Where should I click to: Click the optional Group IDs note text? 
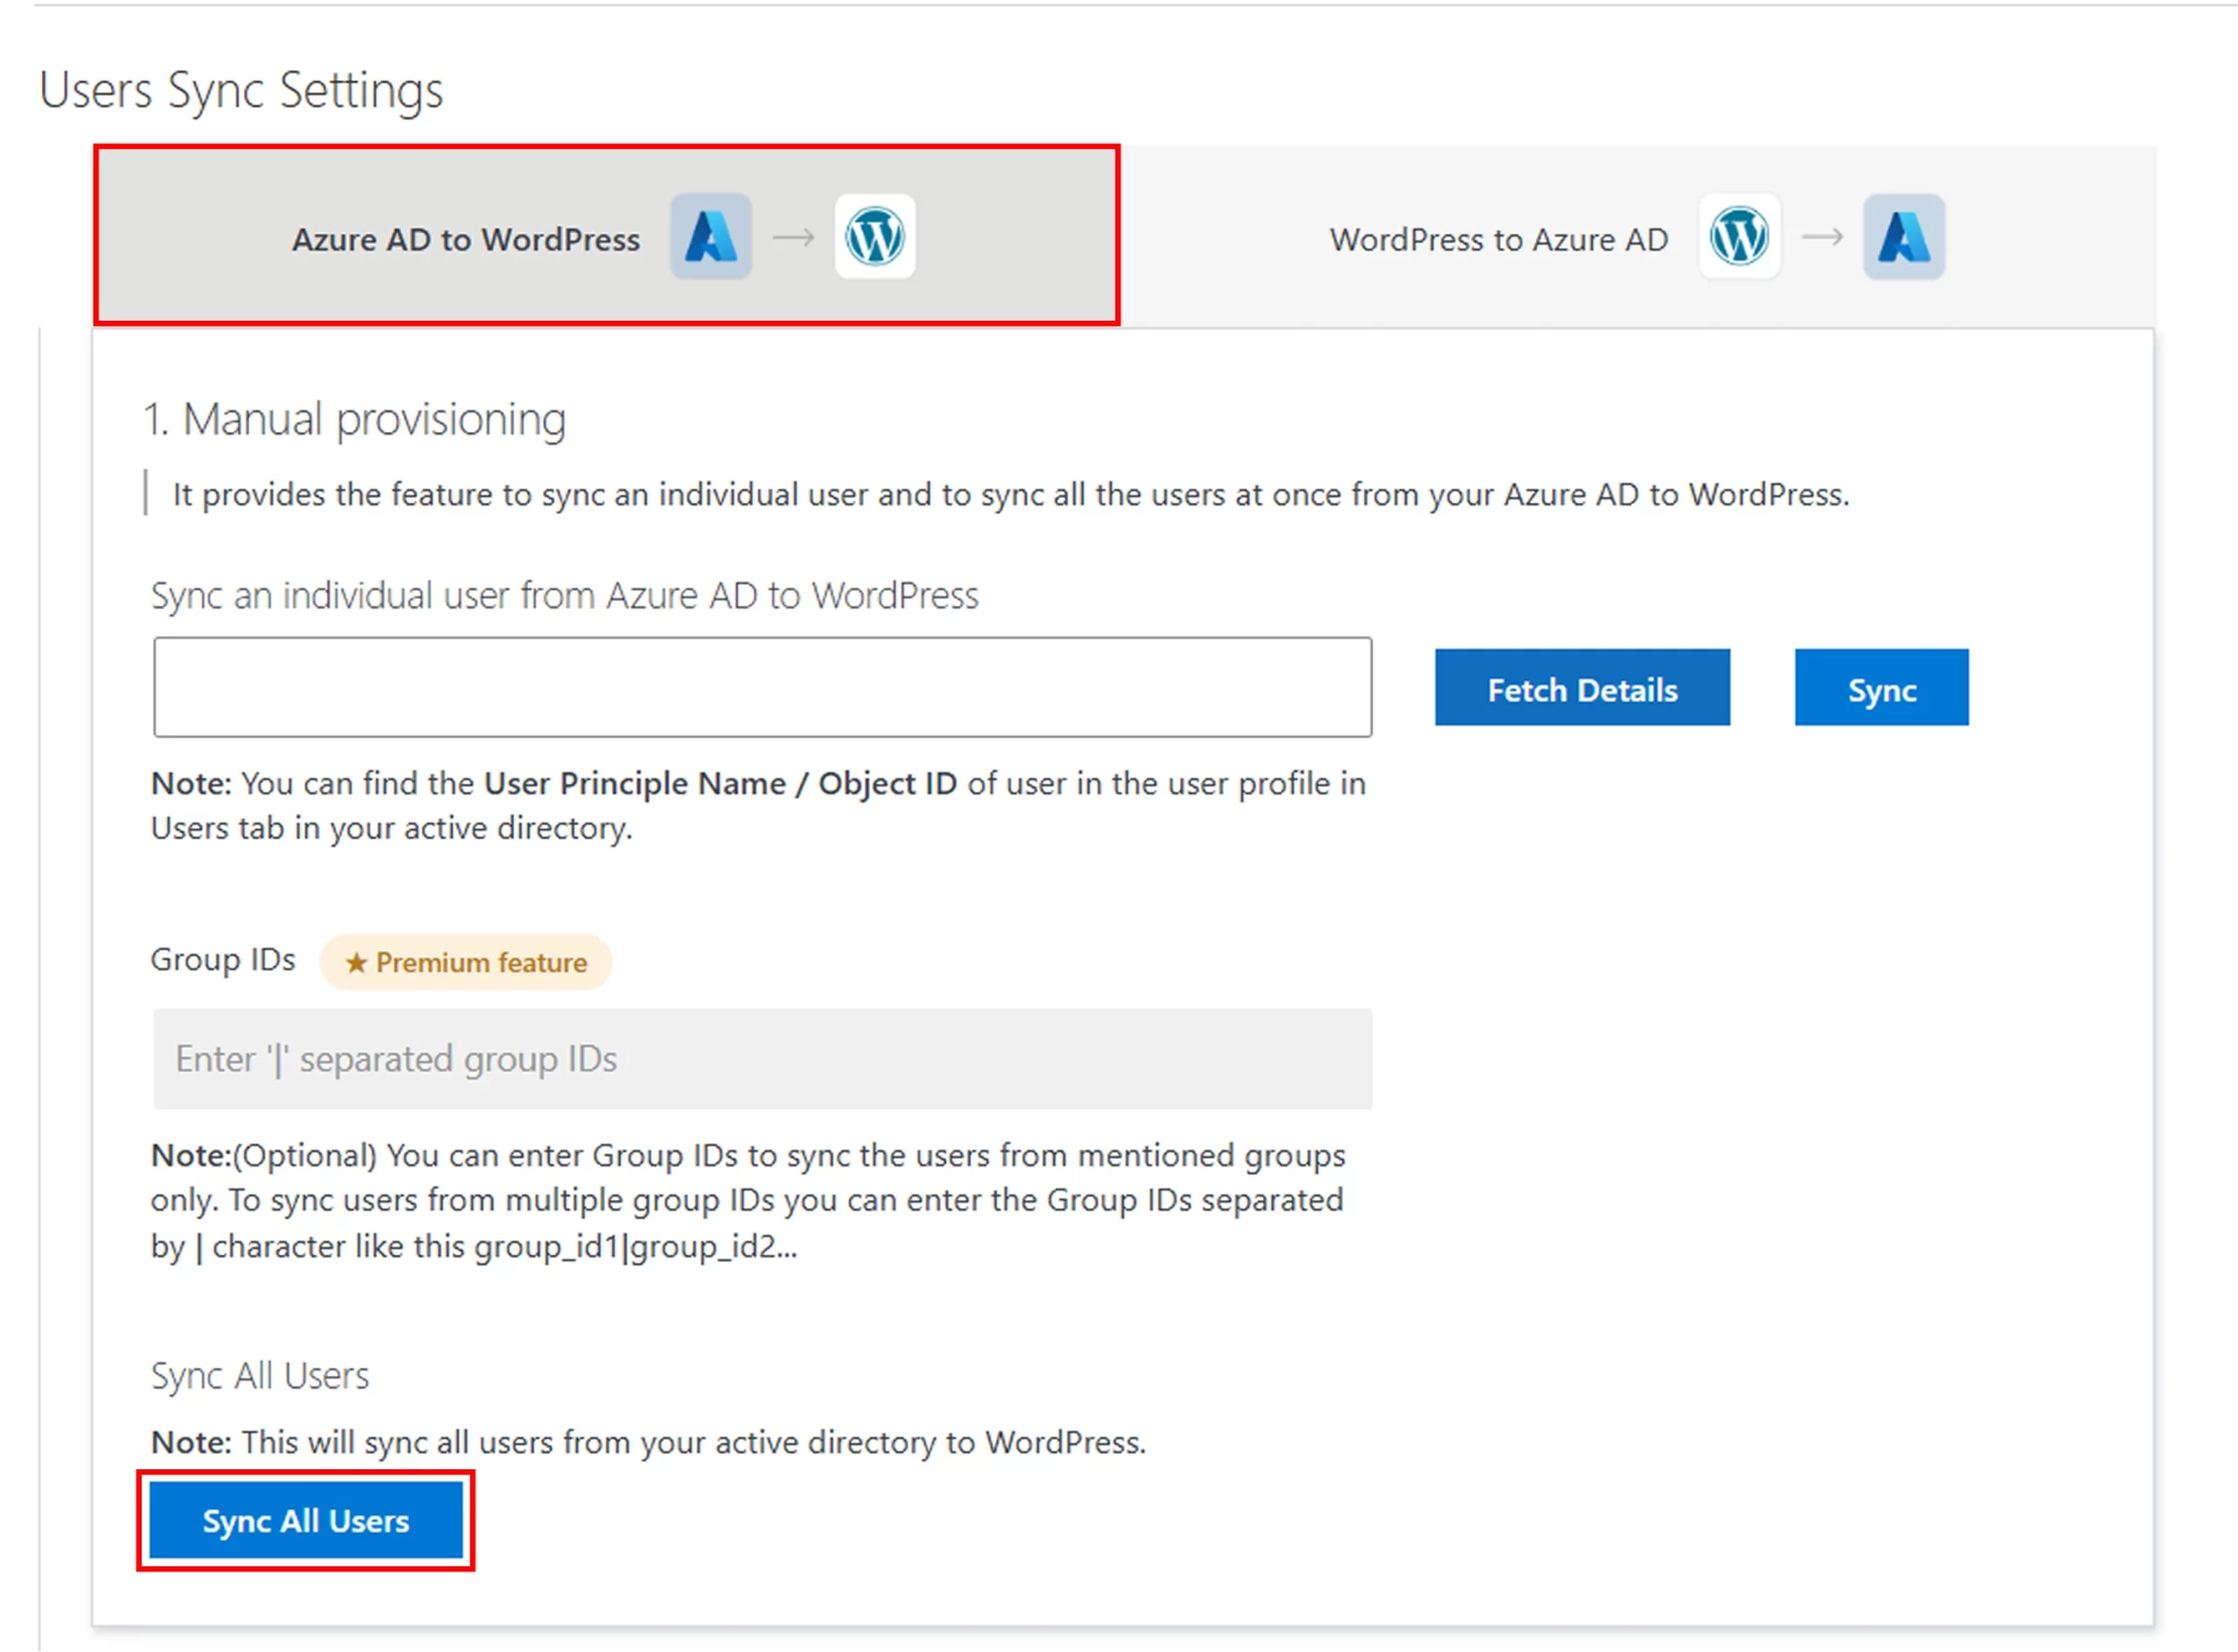(x=748, y=1201)
